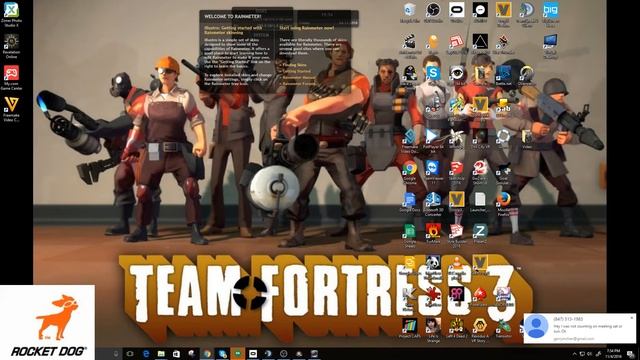Close the message notification popup
This screenshot has width=640, height=360.
(x=631, y=317)
